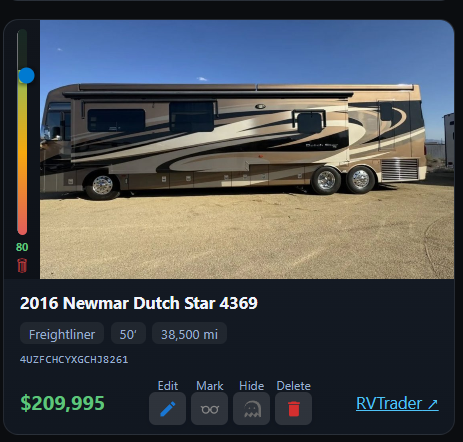This screenshot has width=463, height=442.
Task: Click the small red trash icon below score 80
Action: [x=22, y=265]
